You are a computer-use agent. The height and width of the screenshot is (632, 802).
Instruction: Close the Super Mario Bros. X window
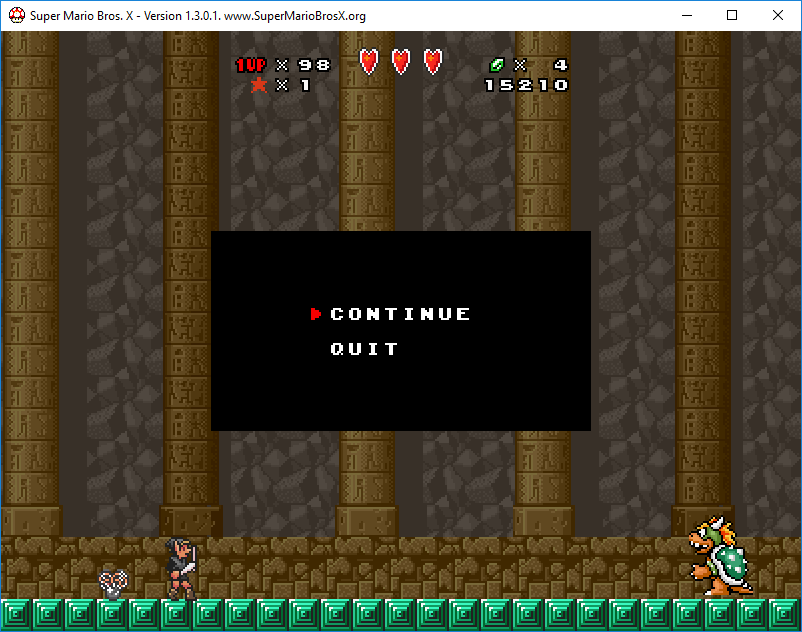(x=778, y=15)
